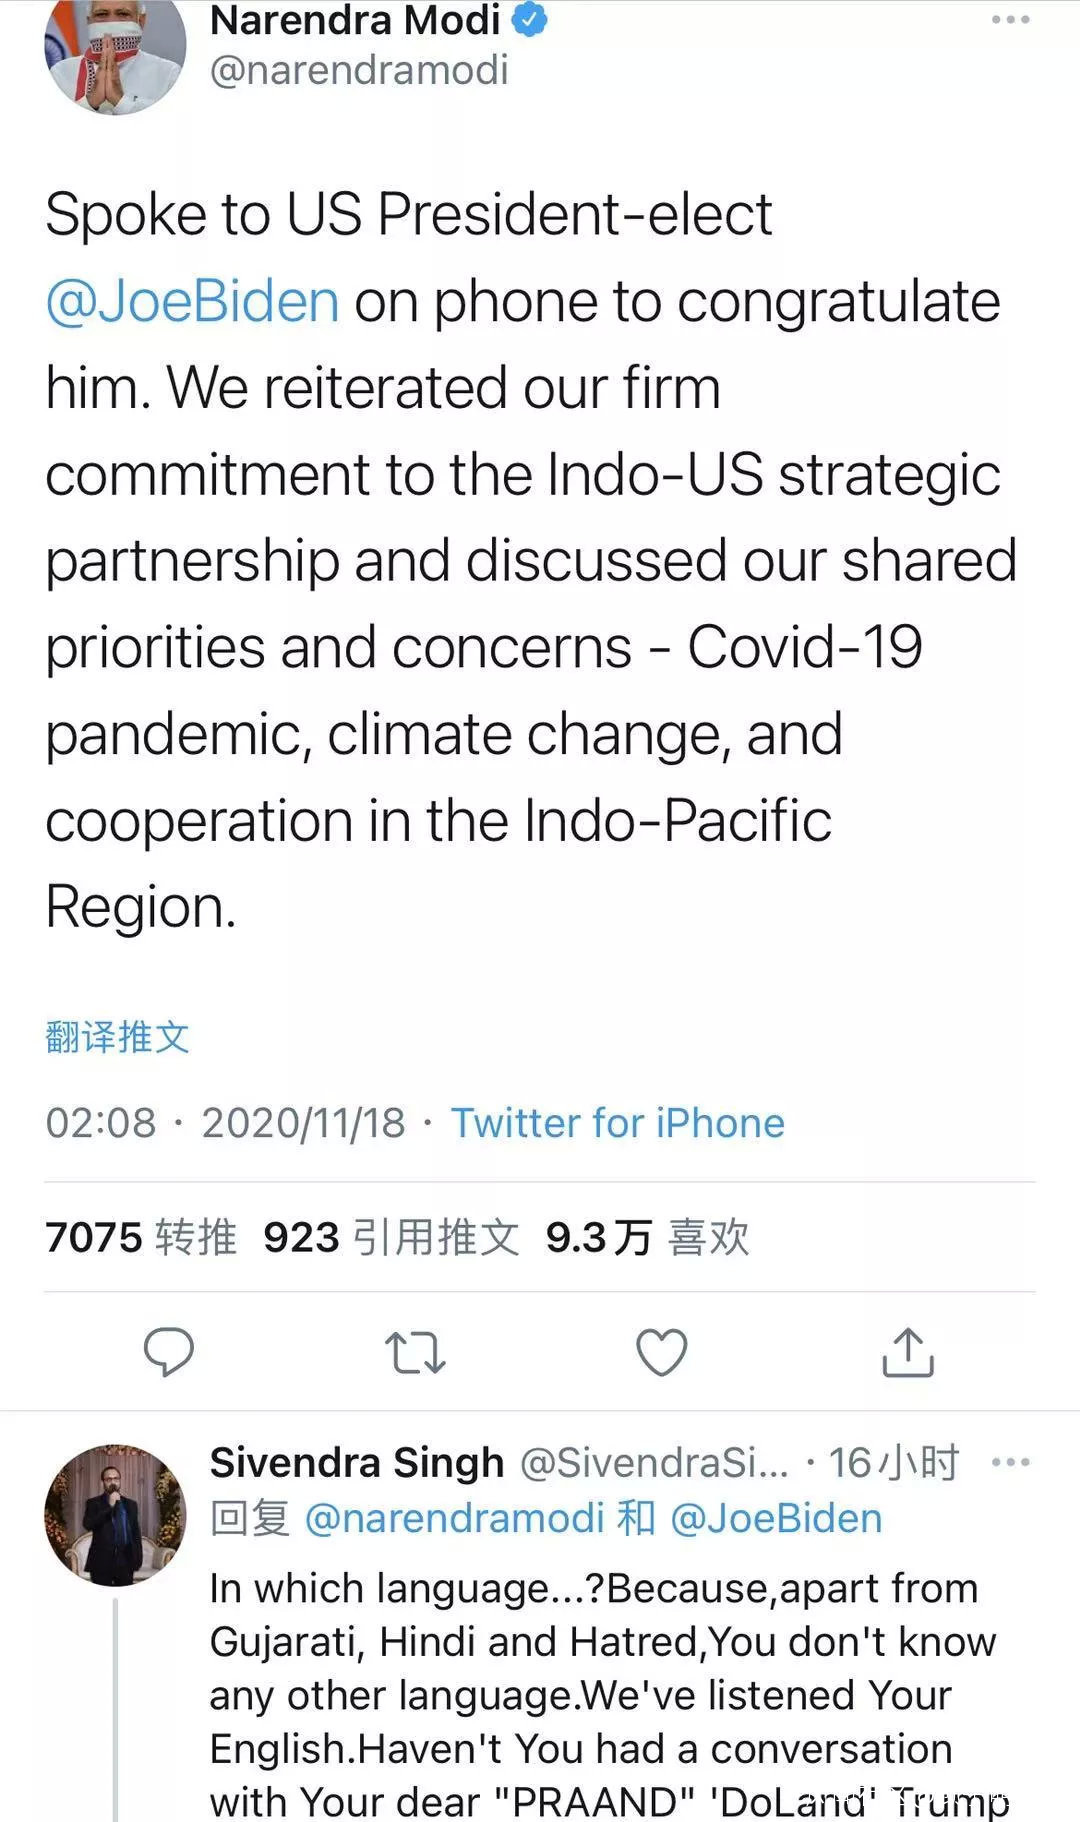1080x1822 pixels.
Task: Like the tweet with heart icon
Action: pos(662,1352)
